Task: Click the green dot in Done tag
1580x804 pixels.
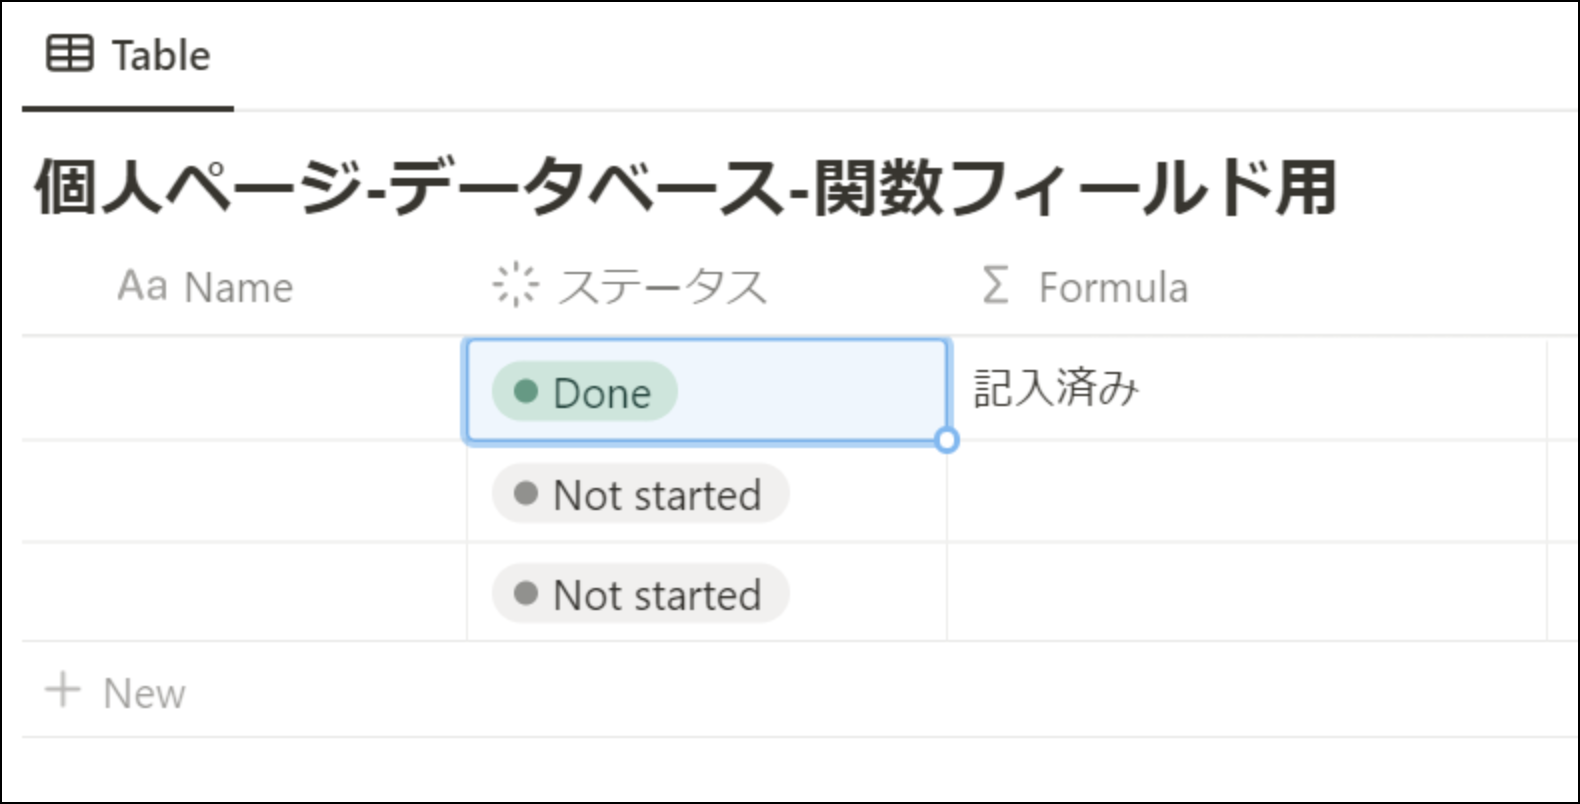Action: [526, 391]
